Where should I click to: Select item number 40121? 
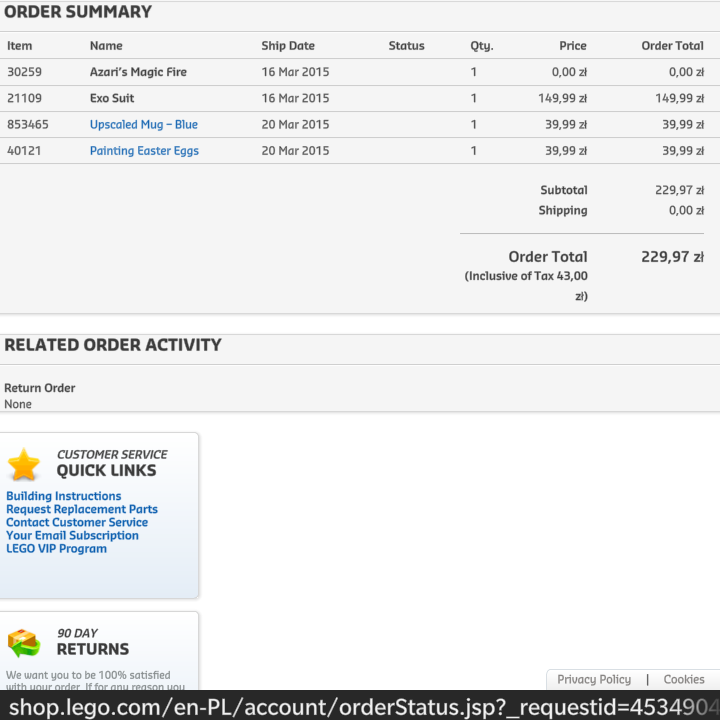pyautogui.click(x=24, y=151)
